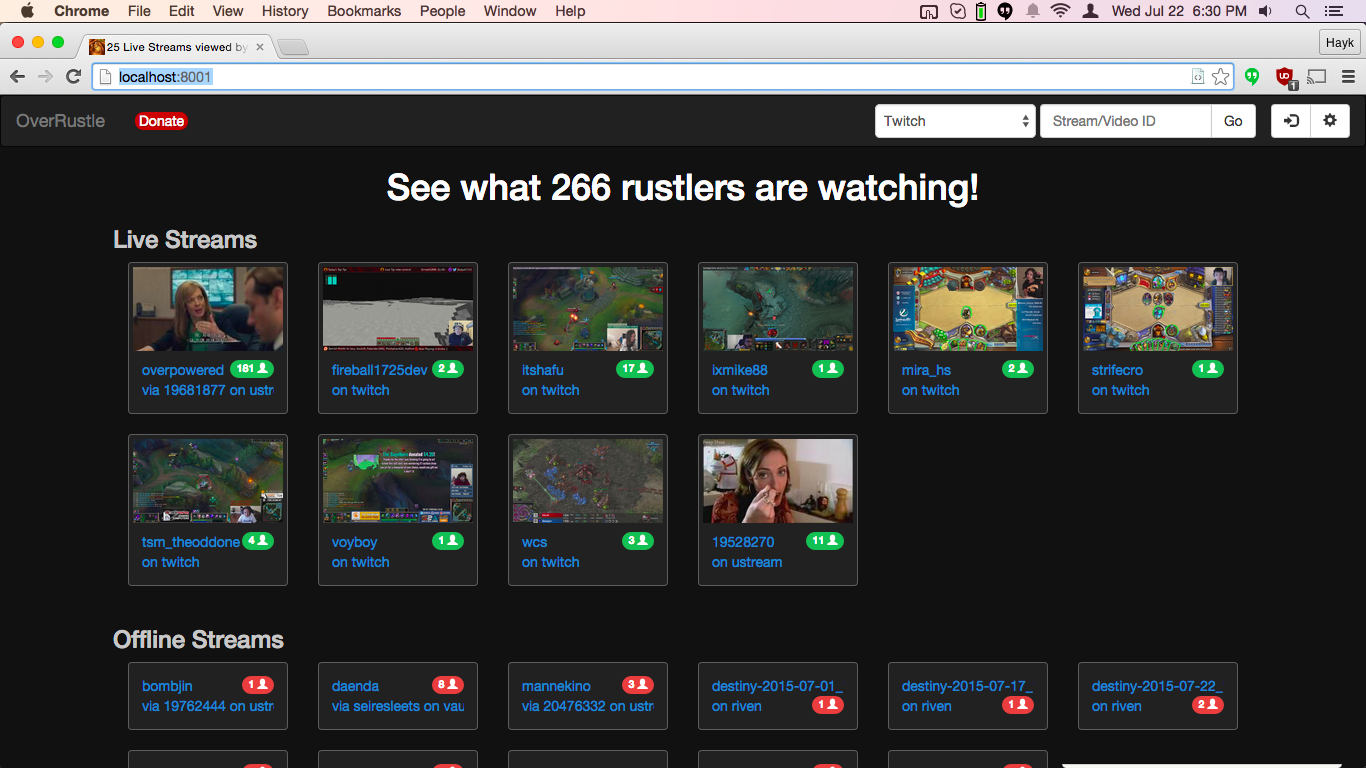Image resolution: width=1366 pixels, height=768 pixels.
Task: Click the browser forward arrow
Action: (45, 76)
